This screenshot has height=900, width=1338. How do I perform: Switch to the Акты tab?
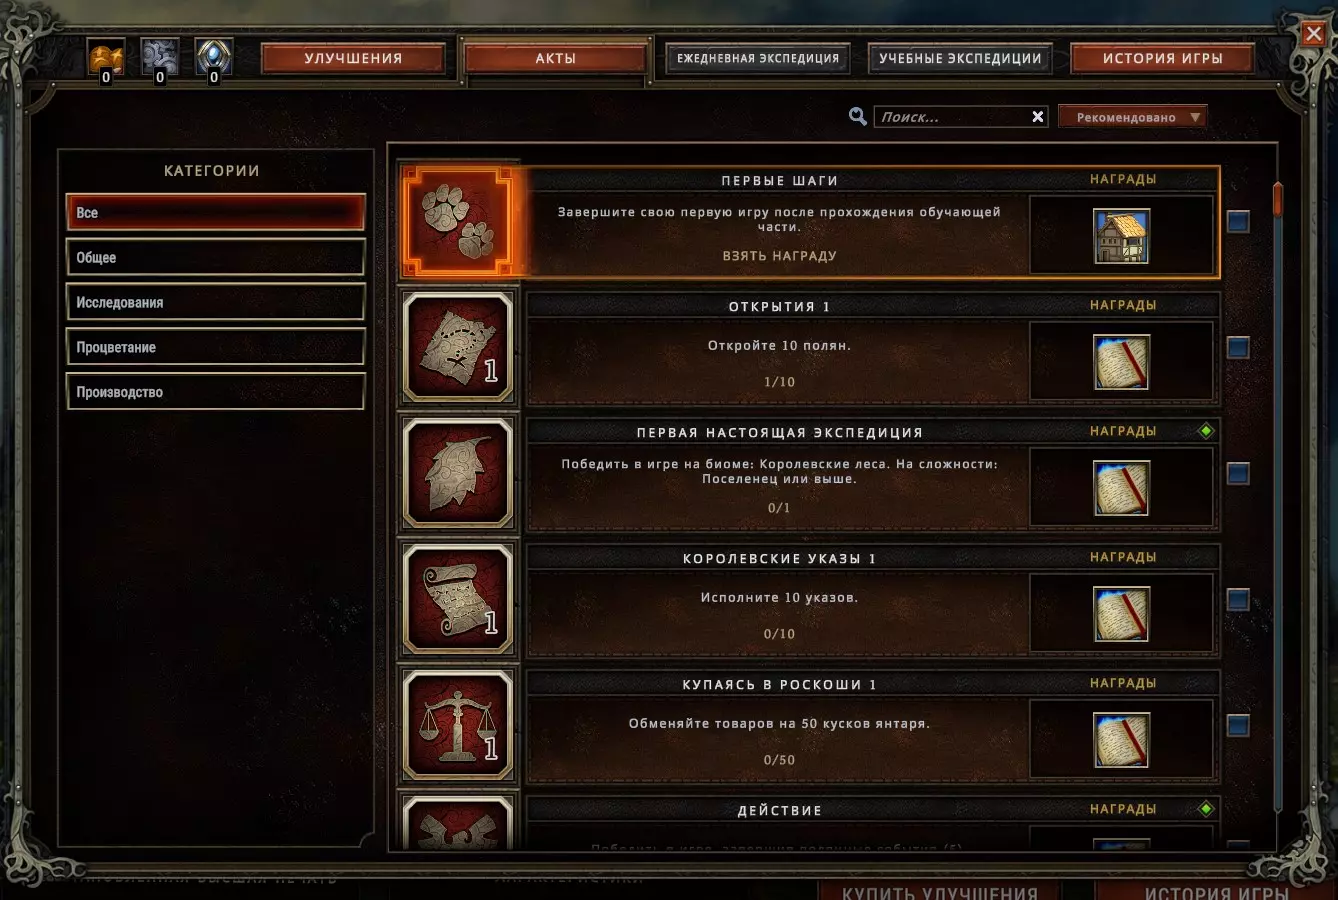555,58
